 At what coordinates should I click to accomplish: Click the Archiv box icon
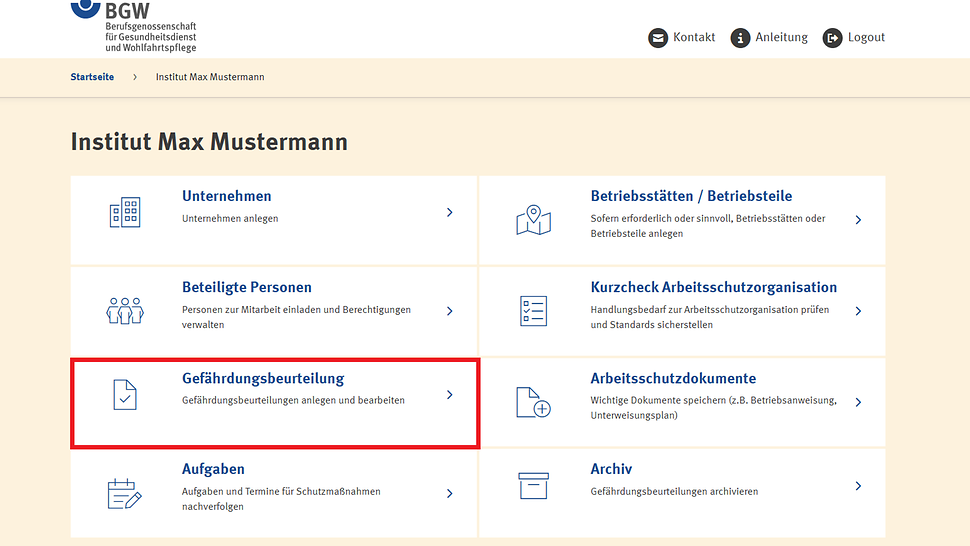533,486
